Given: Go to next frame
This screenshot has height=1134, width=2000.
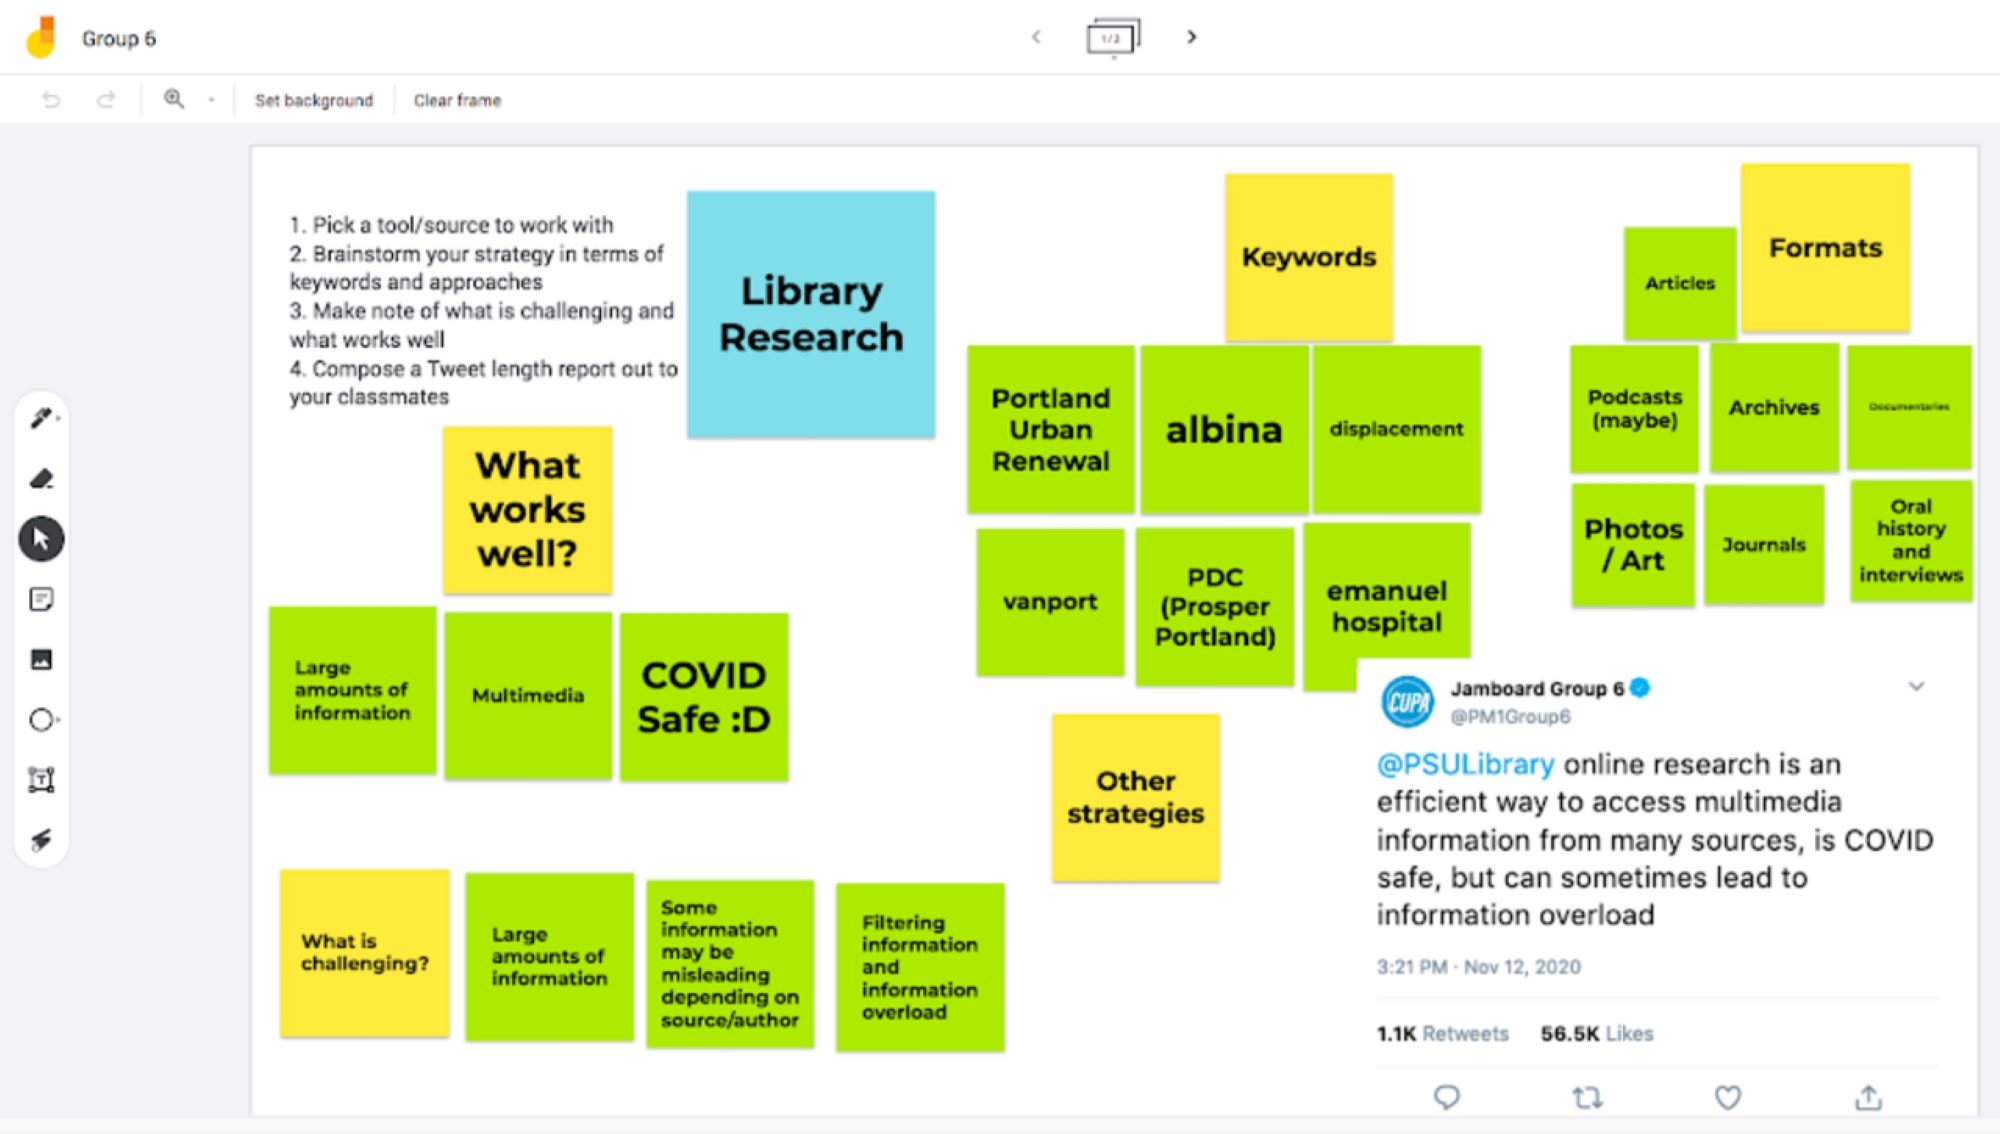Looking at the screenshot, I should coord(1191,37).
